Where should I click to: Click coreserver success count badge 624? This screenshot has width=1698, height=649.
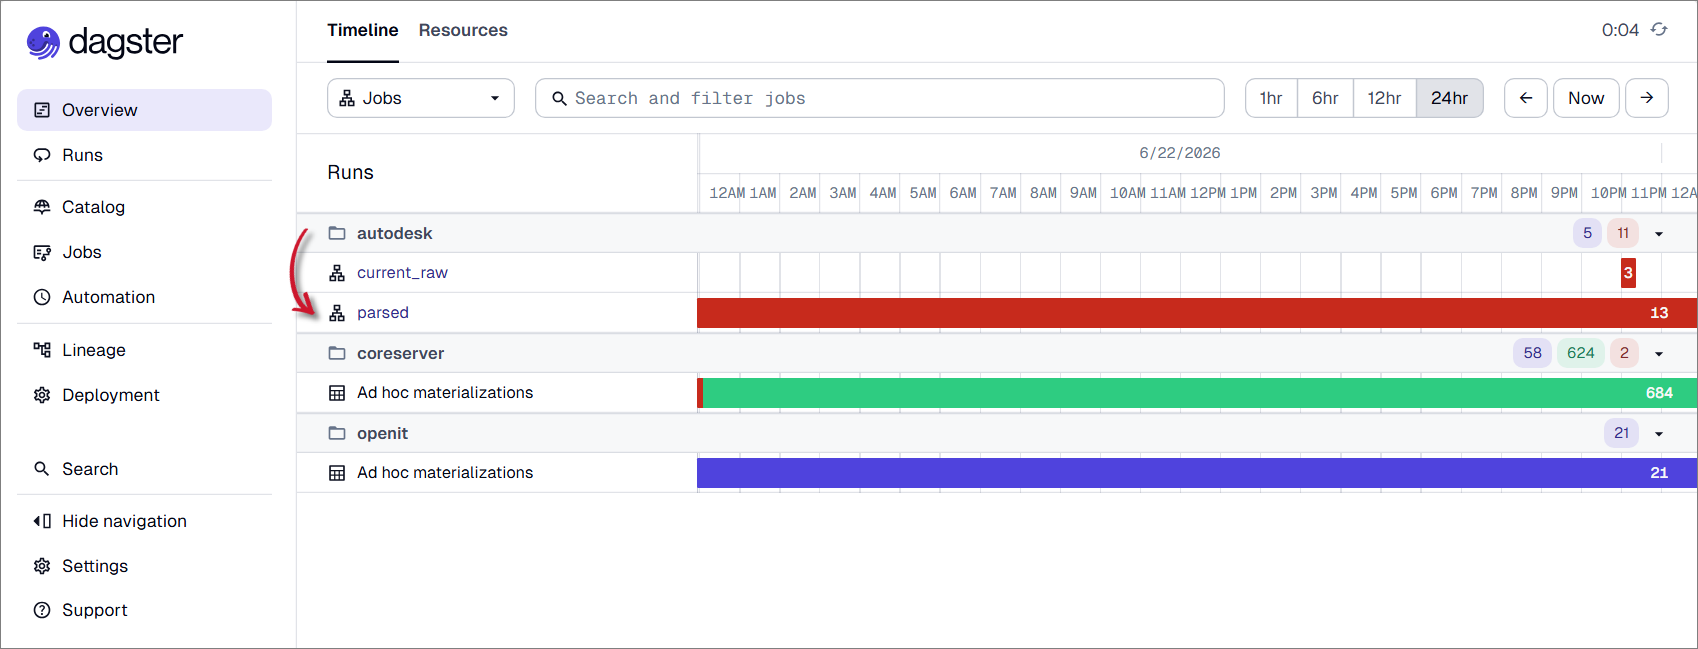(x=1581, y=353)
